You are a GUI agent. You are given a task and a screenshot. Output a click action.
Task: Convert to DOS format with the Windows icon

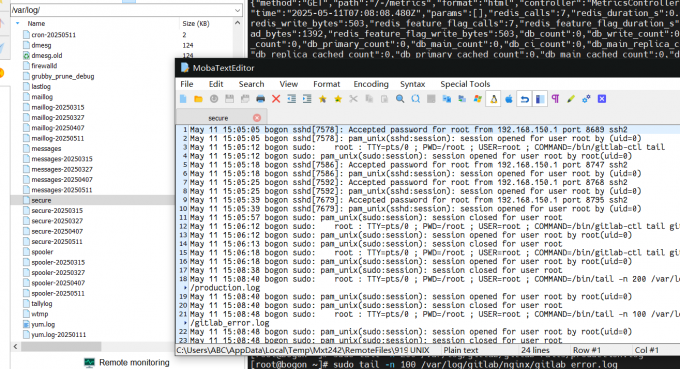477,99
